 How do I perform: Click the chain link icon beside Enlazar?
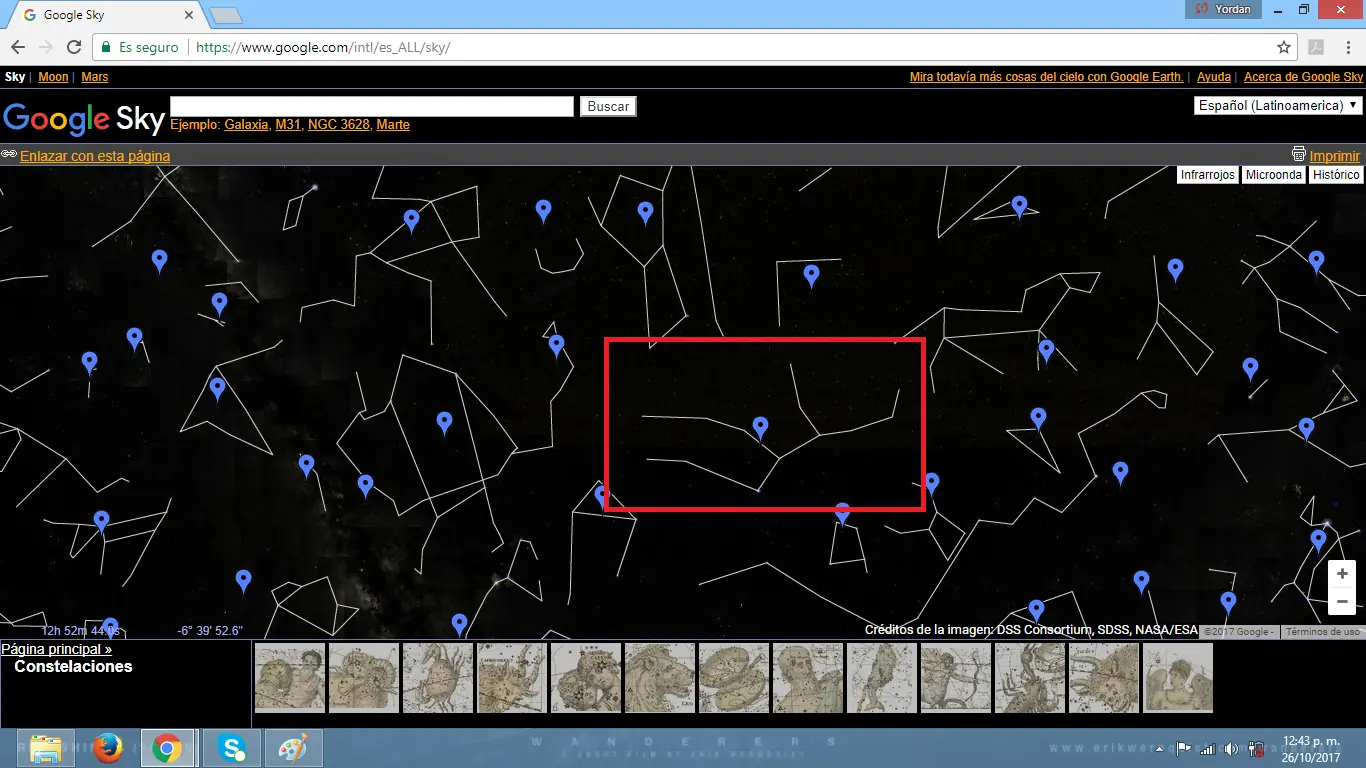coord(9,155)
